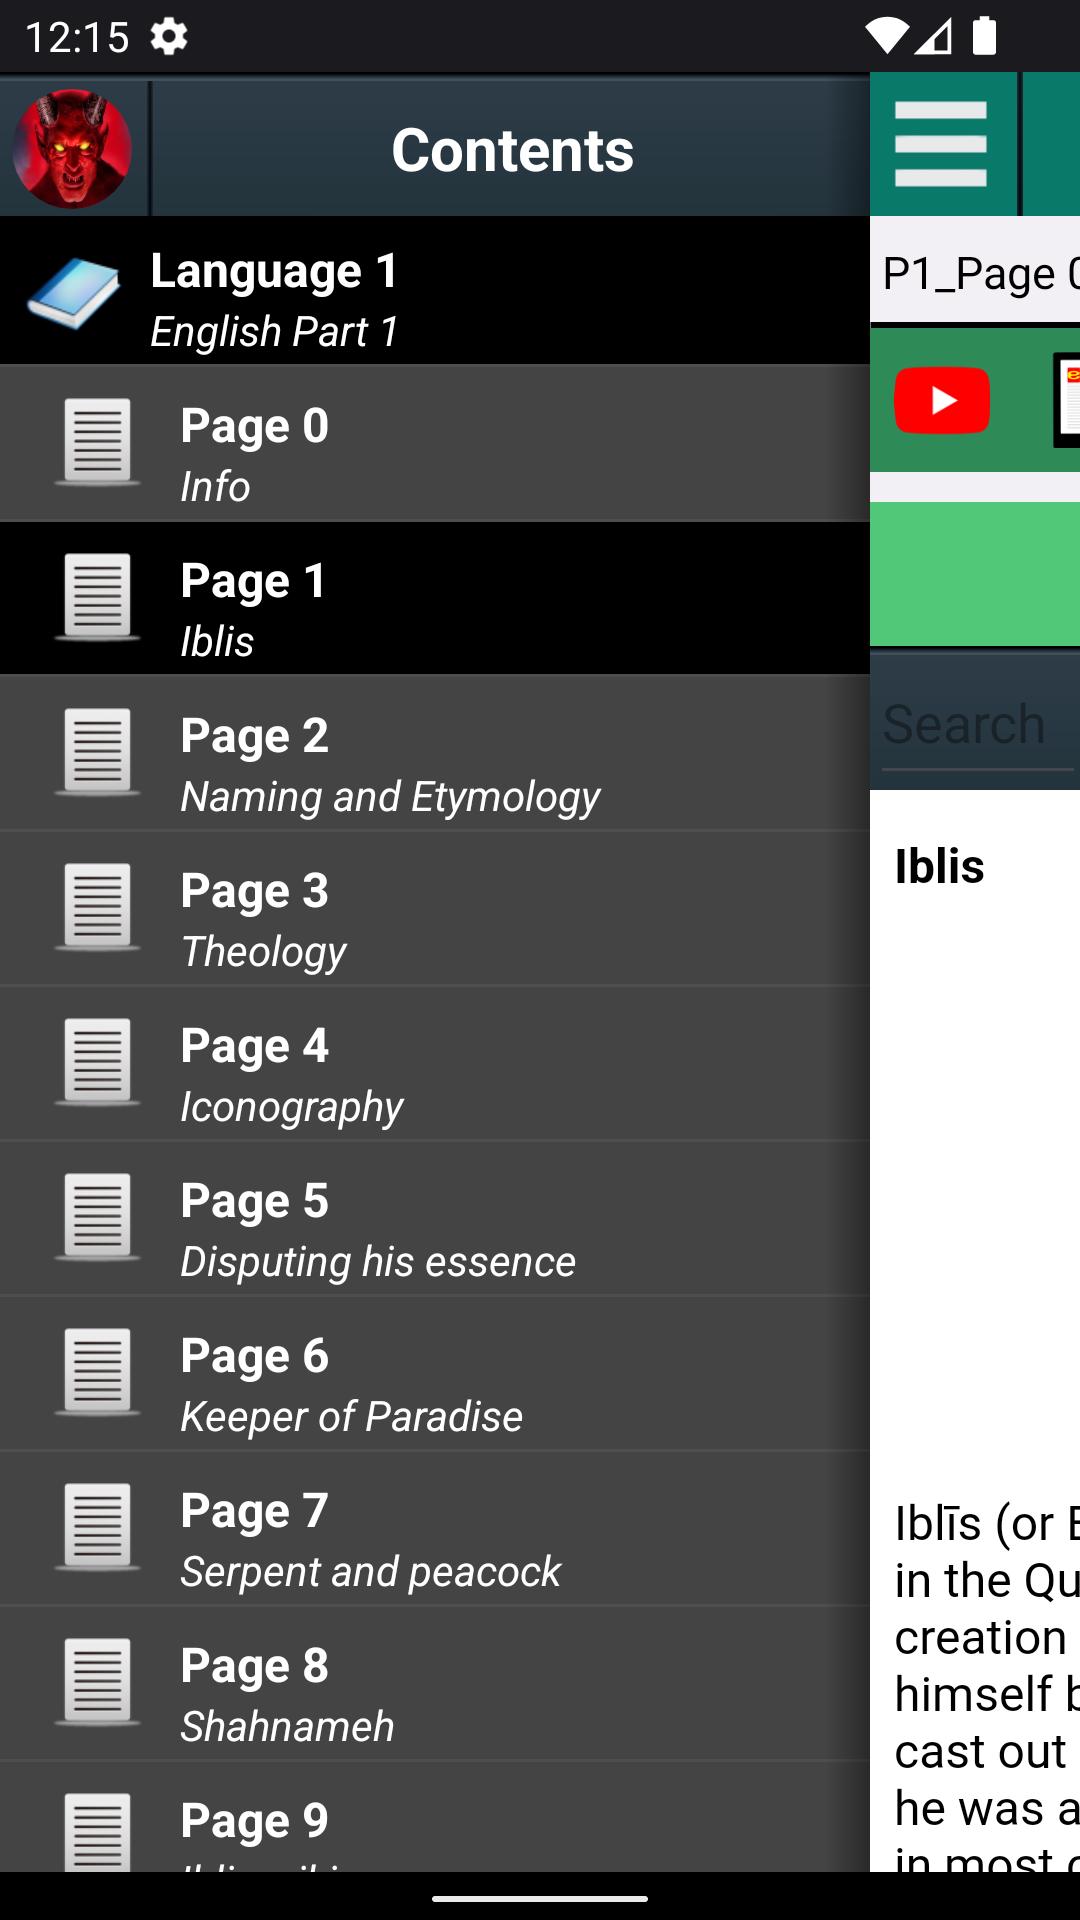Open Page 7 Serpent and peacock
The height and width of the screenshot is (1920, 1080).
coord(434,1528)
